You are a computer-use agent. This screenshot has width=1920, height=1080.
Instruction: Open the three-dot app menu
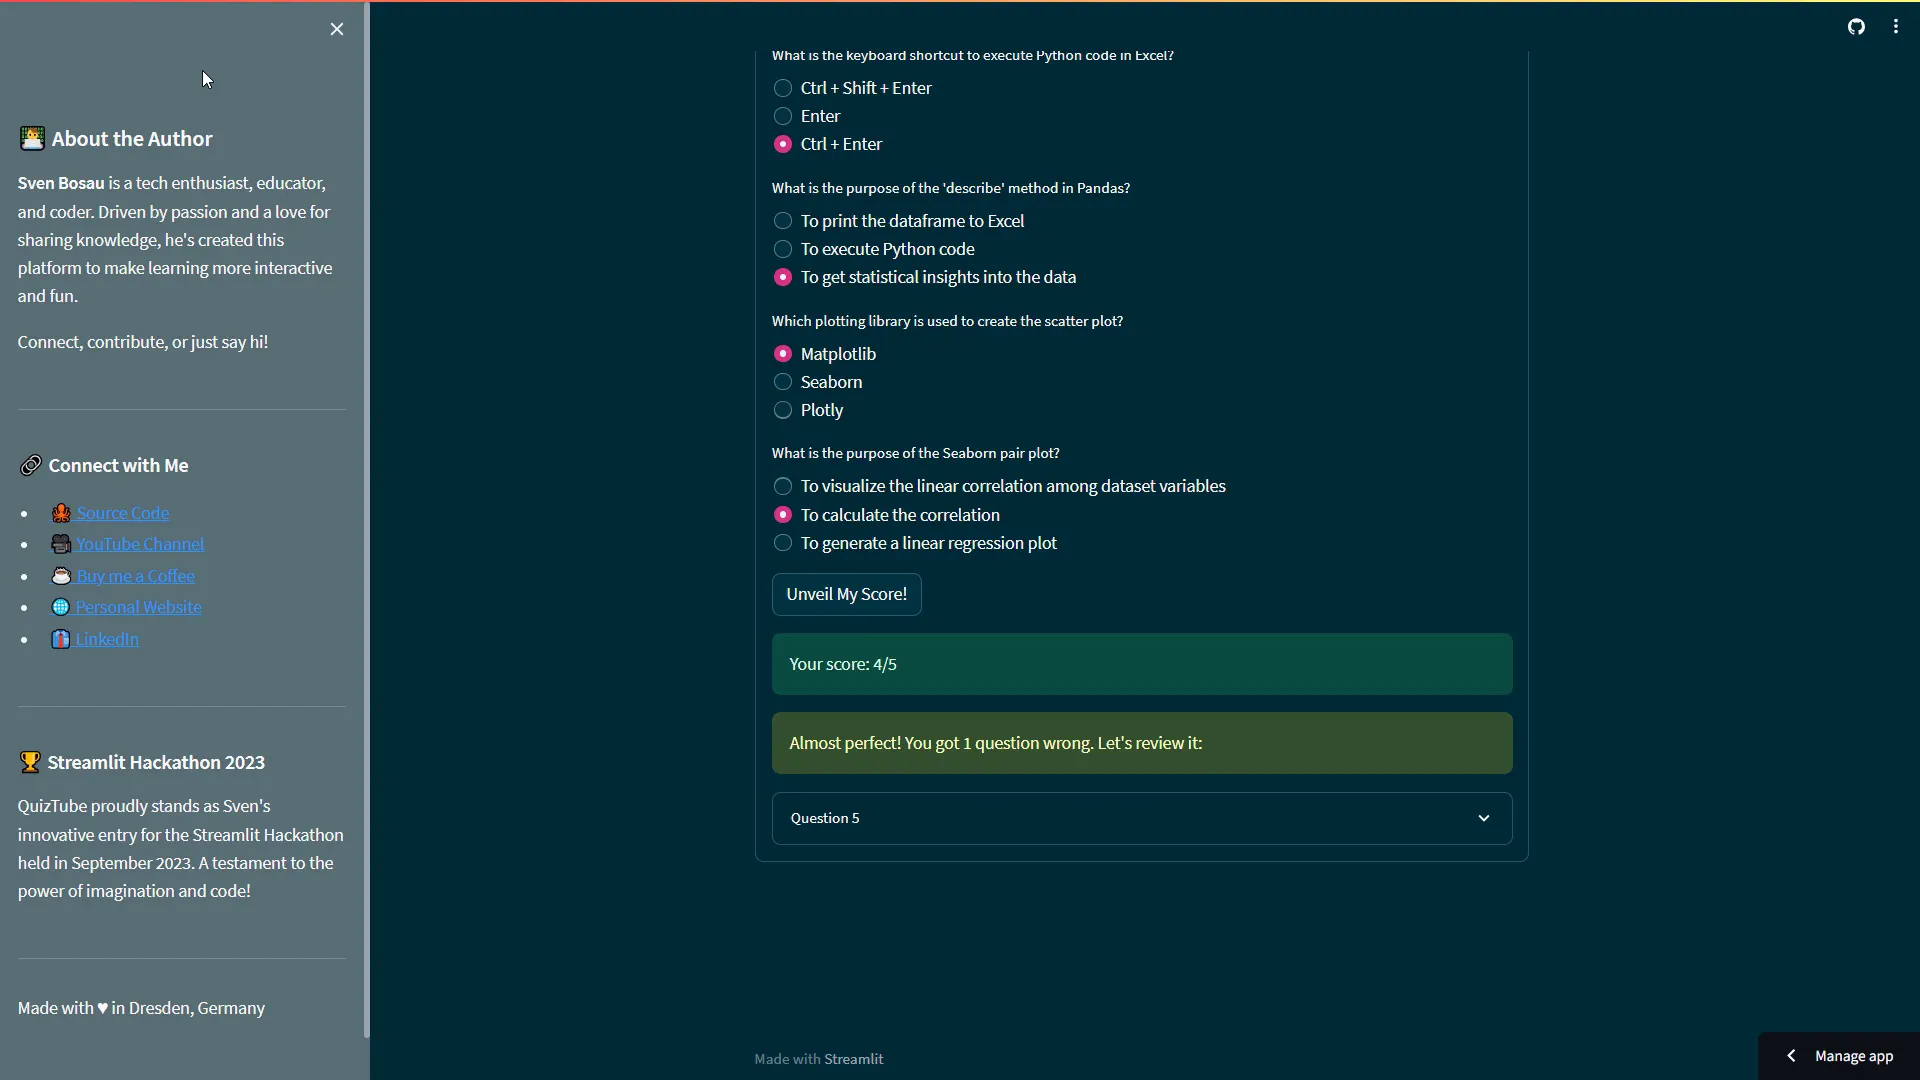click(1896, 27)
